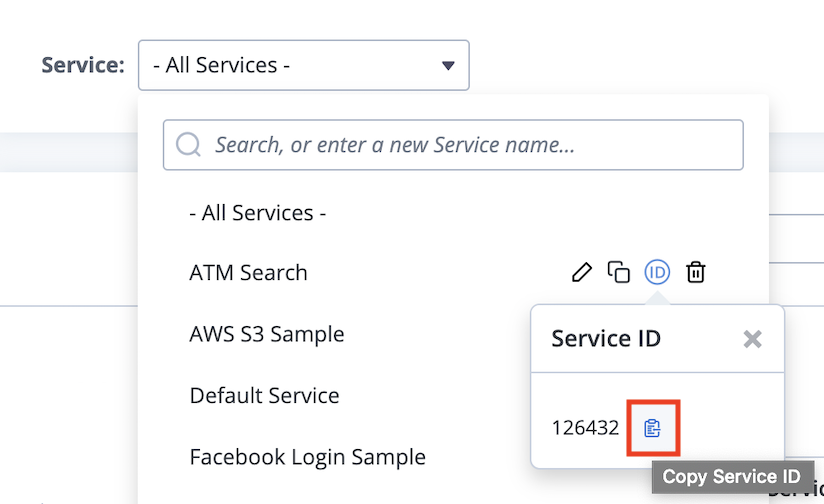Copy Service ID clipboard icon
The height and width of the screenshot is (504, 824).
pyautogui.click(x=653, y=428)
